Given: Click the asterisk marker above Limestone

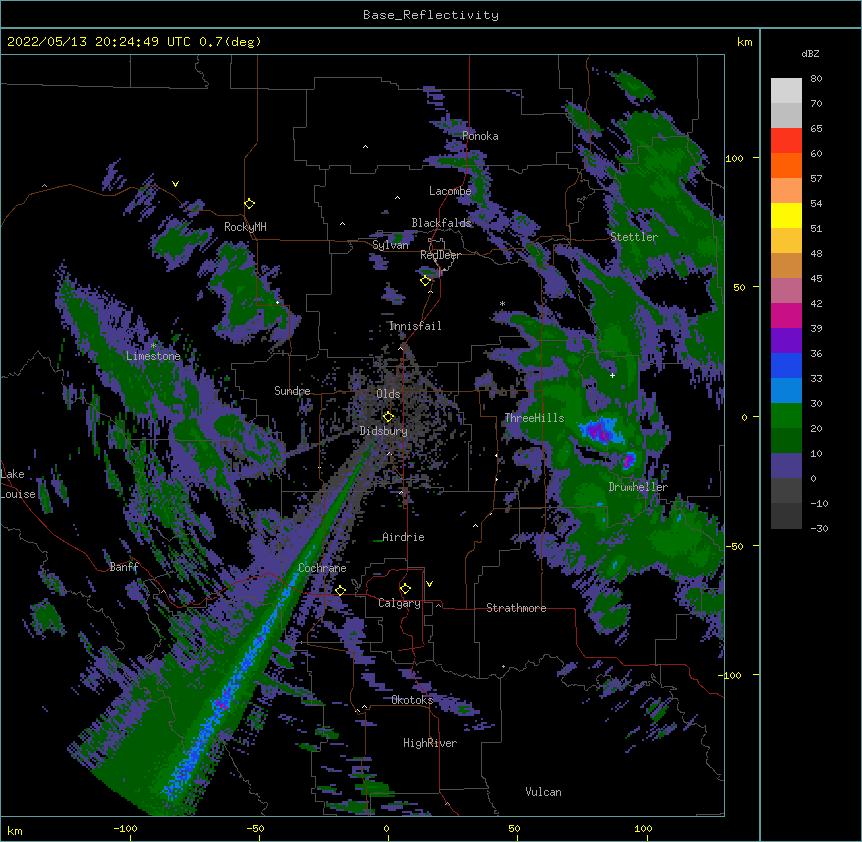Looking at the screenshot, I should point(153,346).
